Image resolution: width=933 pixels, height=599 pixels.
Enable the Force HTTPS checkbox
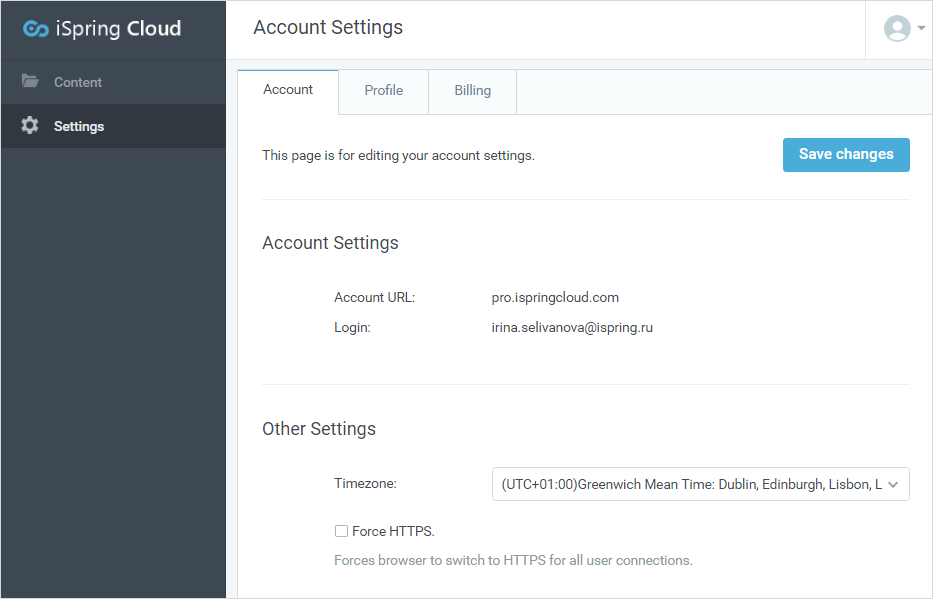[x=341, y=531]
